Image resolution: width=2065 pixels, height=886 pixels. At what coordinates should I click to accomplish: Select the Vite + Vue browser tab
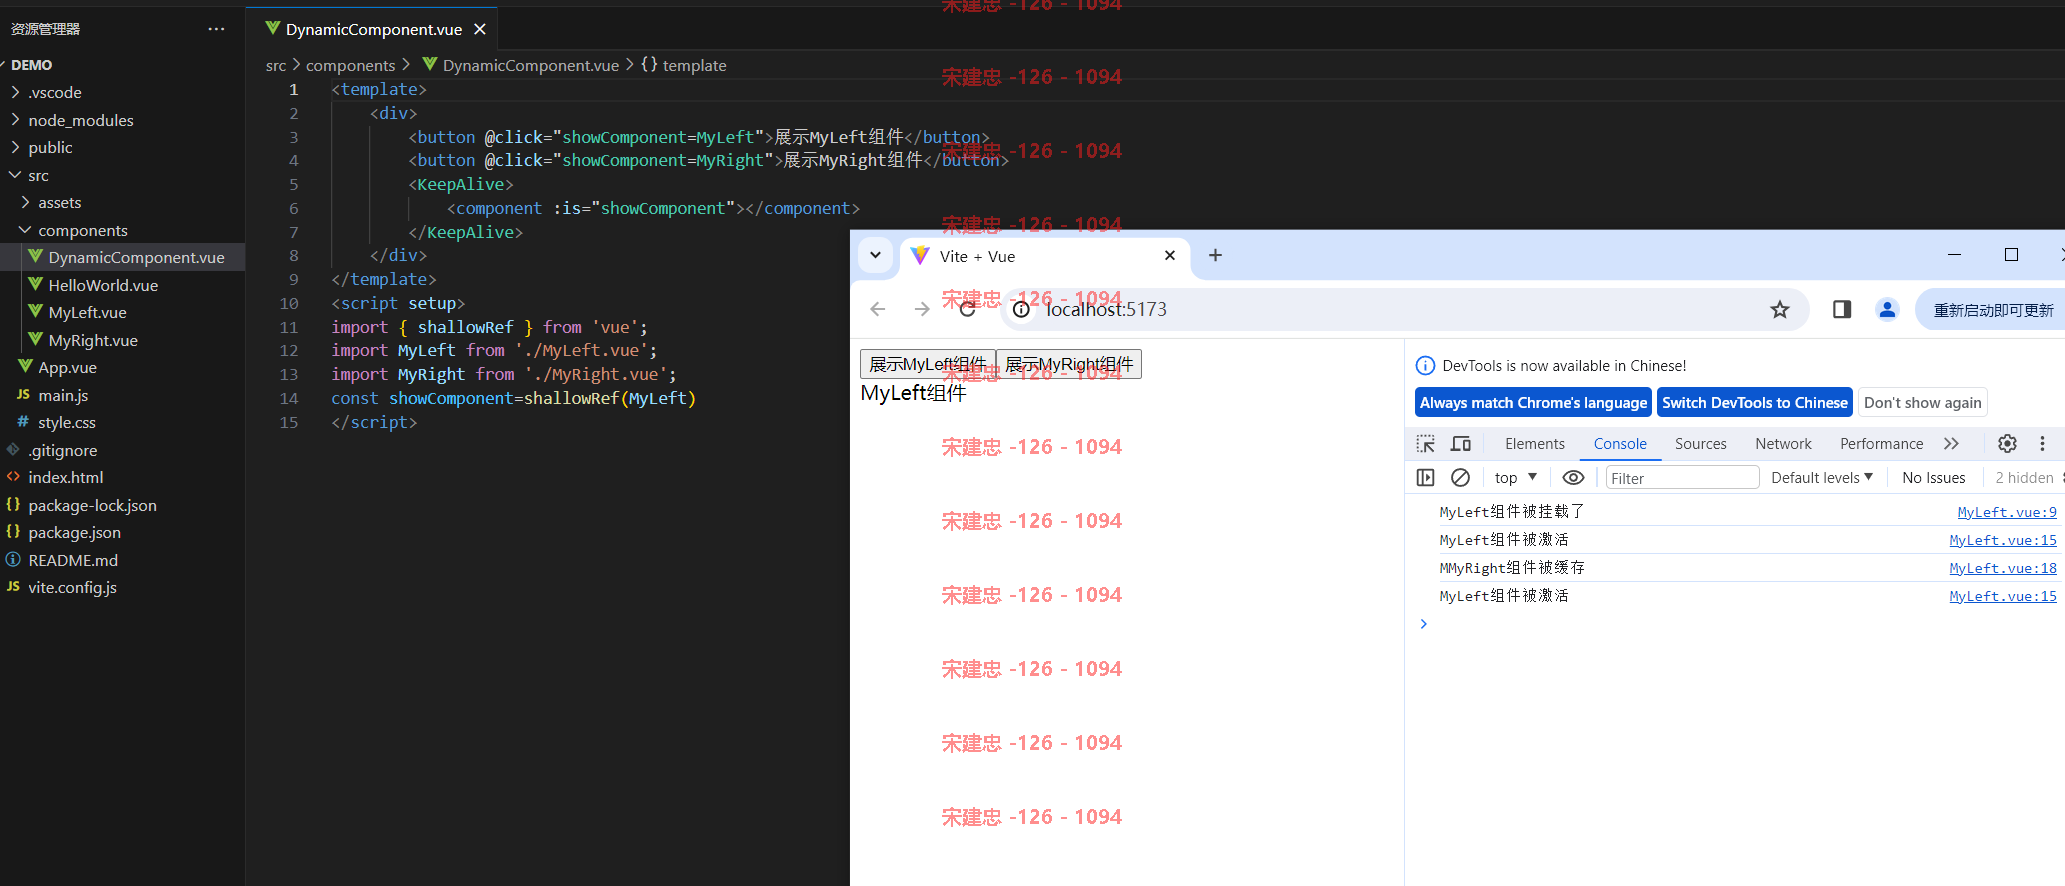[1045, 256]
